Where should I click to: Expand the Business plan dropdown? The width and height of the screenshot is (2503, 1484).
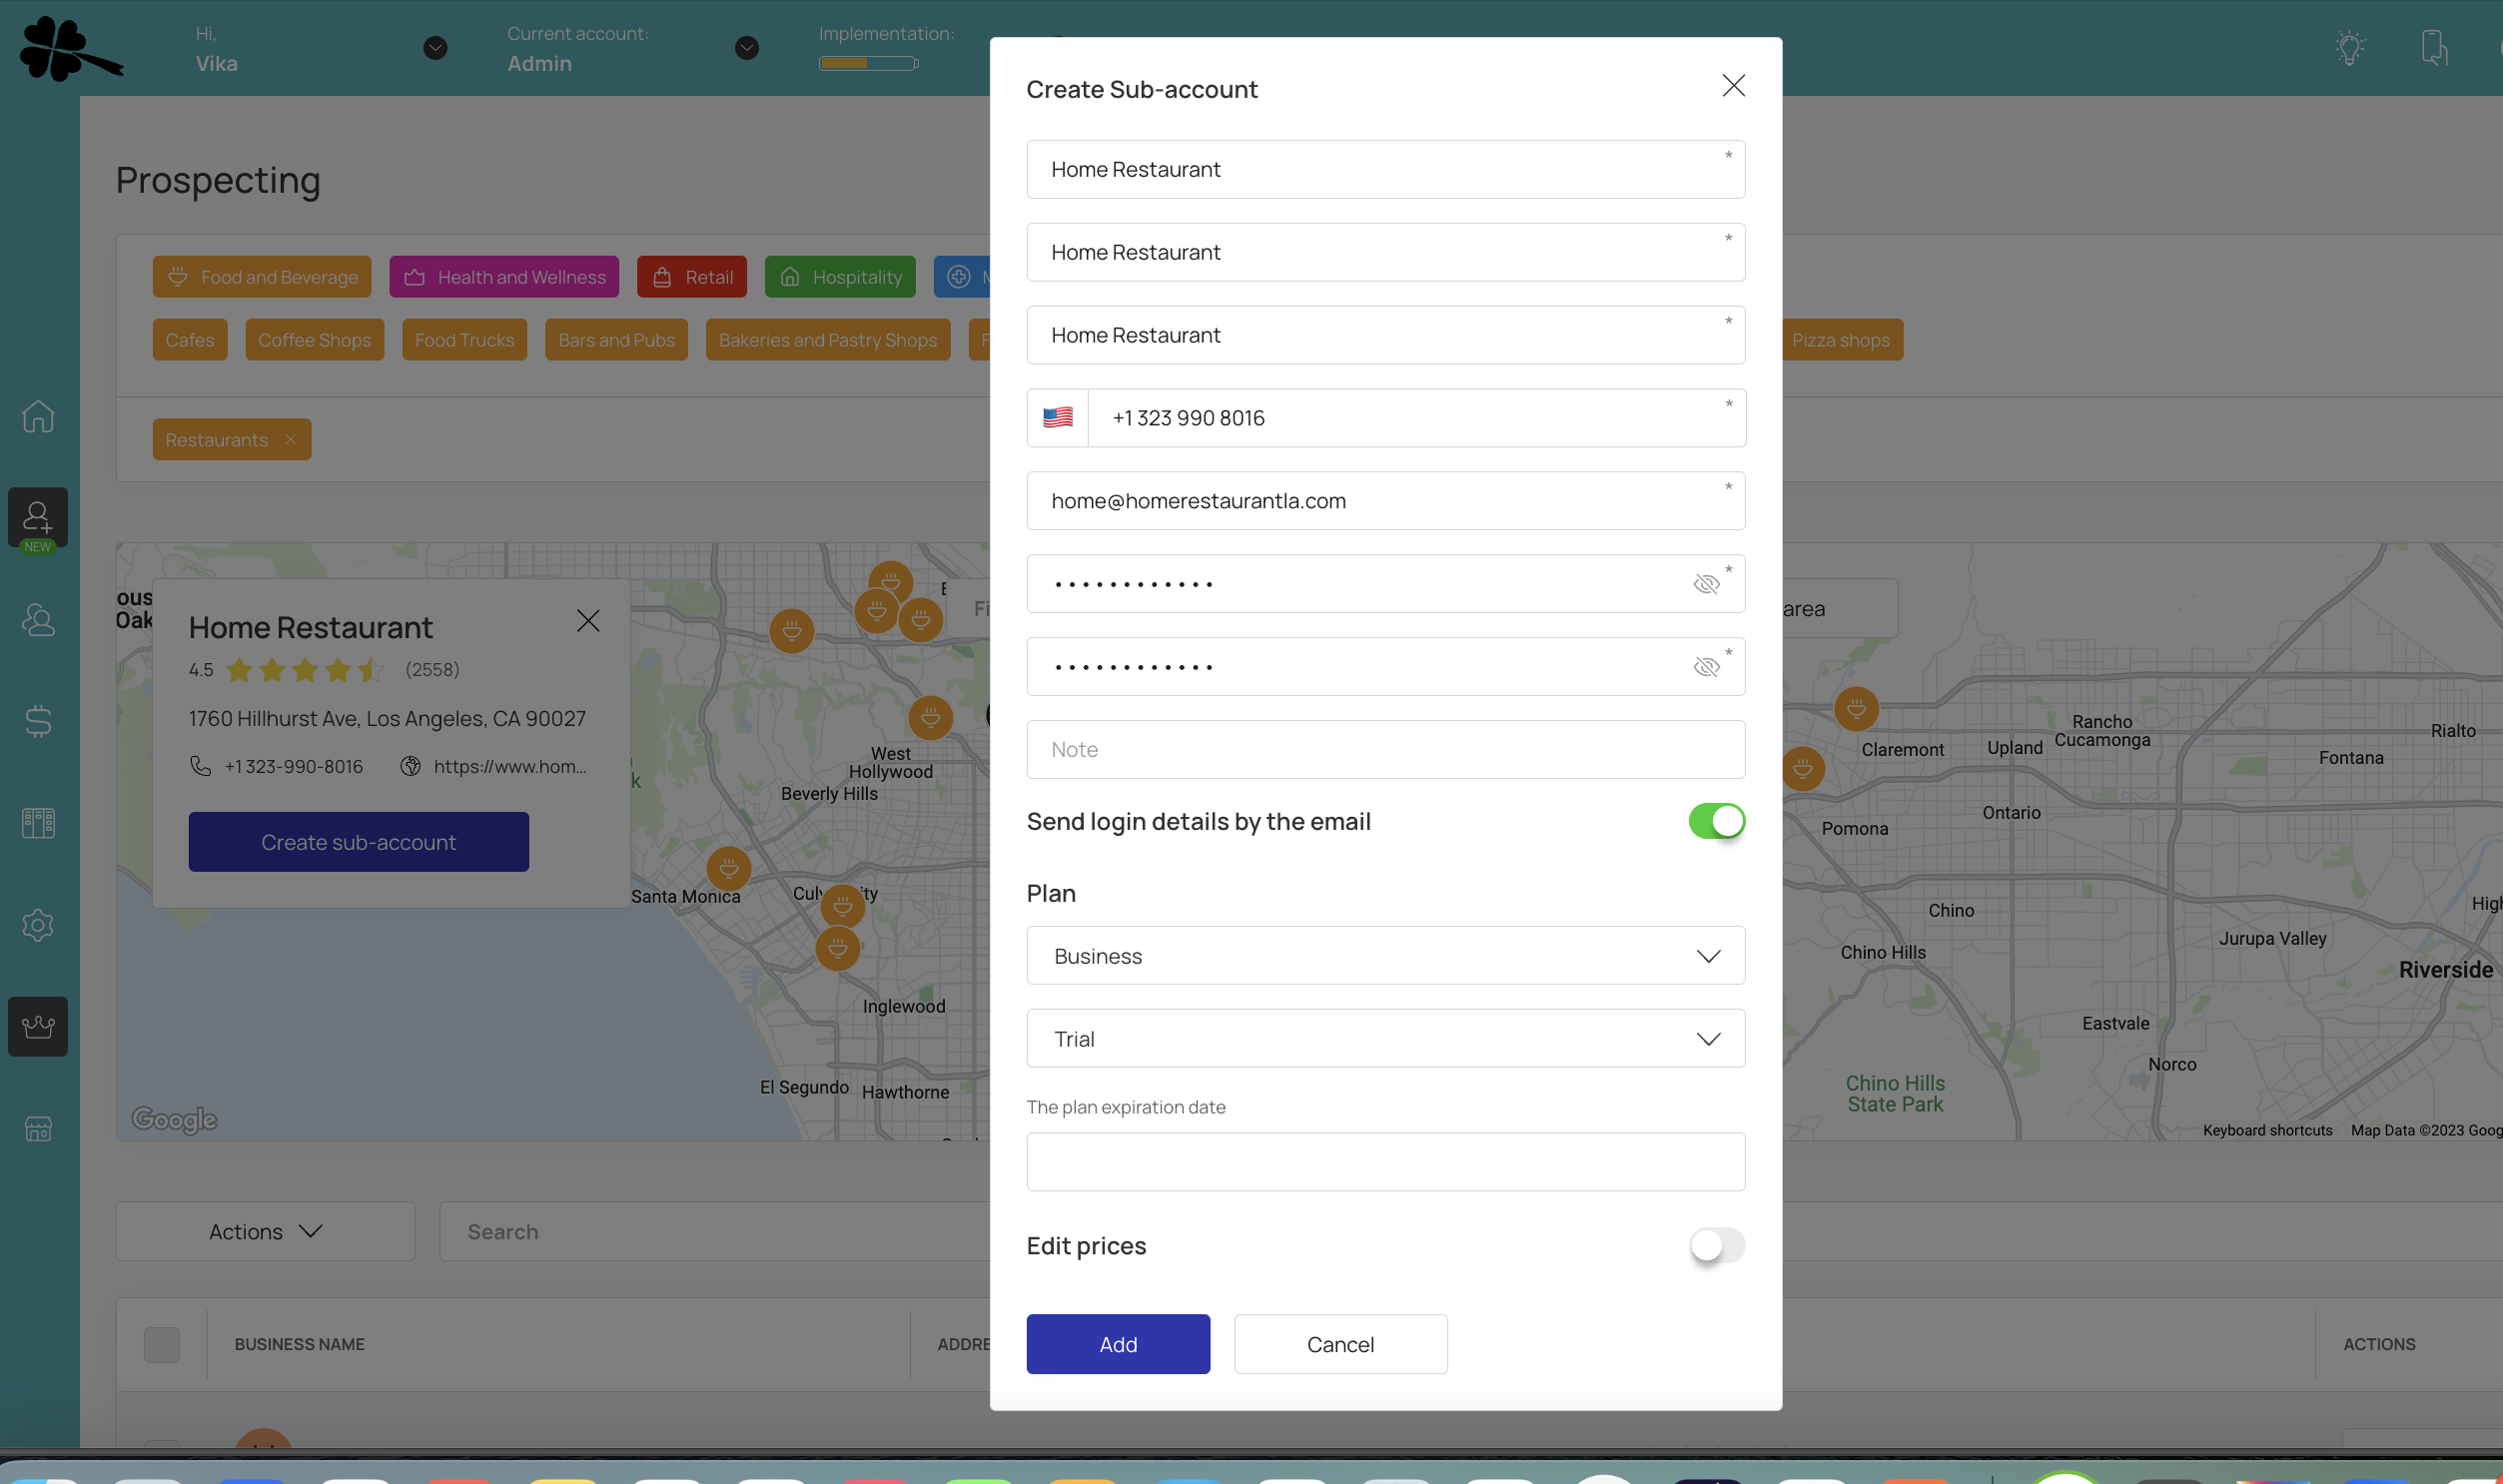coord(1385,956)
